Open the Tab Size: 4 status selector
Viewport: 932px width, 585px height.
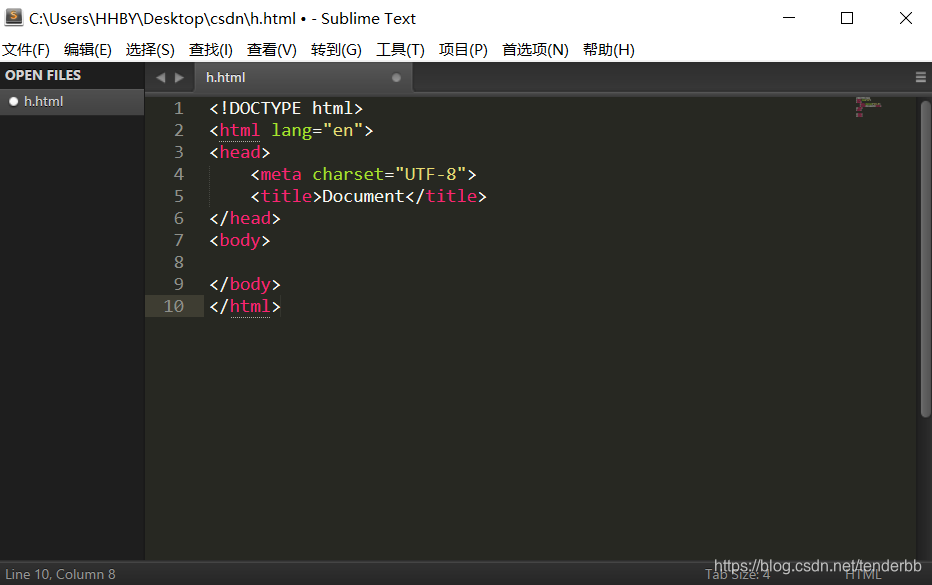737,574
